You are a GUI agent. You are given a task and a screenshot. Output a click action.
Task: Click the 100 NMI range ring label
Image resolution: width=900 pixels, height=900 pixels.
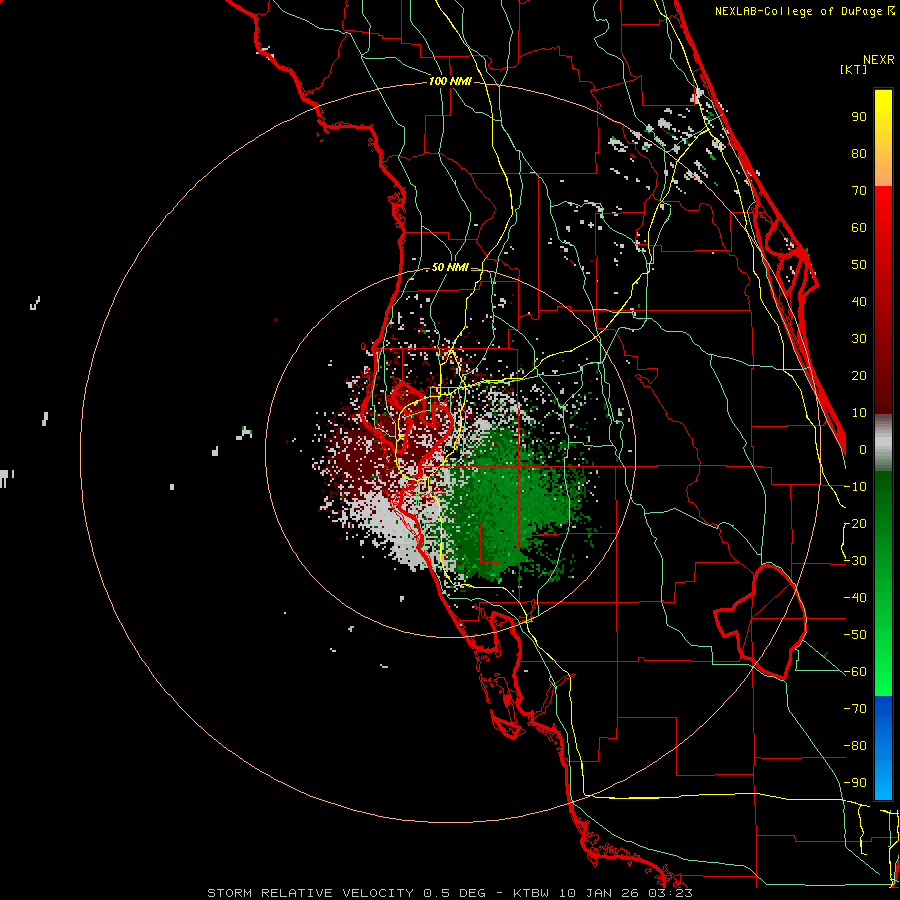point(449,82)
